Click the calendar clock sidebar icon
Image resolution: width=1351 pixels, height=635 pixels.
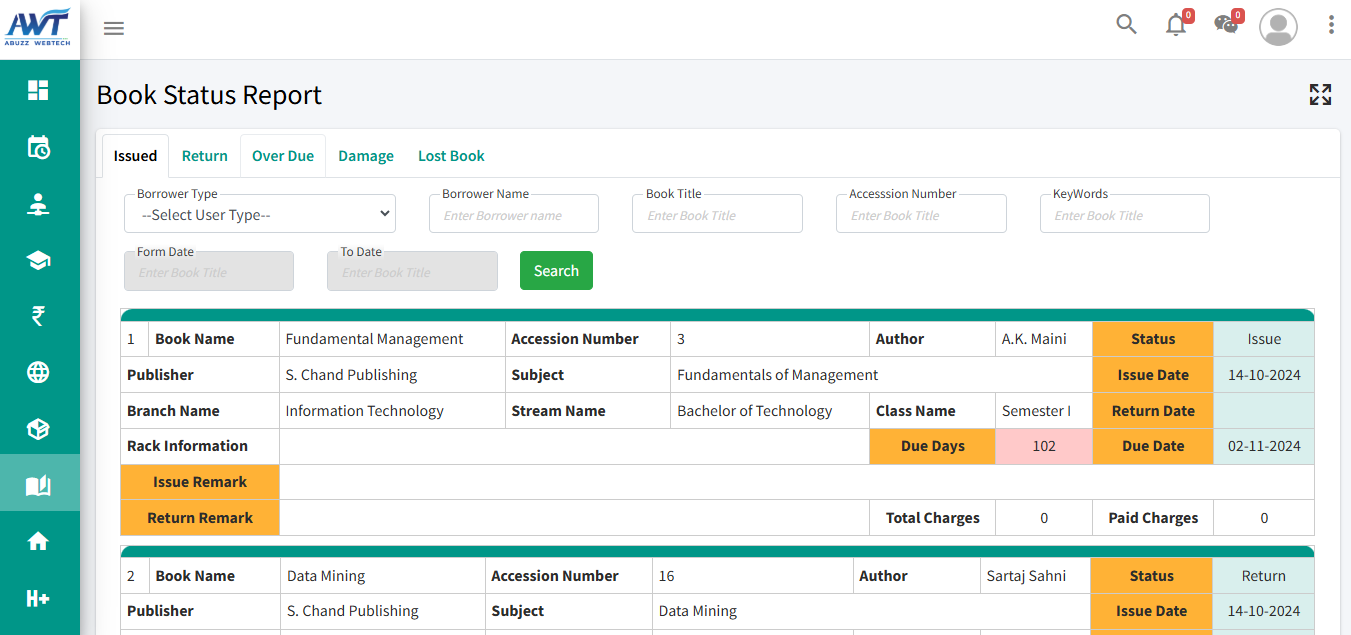tap(38, 147)
